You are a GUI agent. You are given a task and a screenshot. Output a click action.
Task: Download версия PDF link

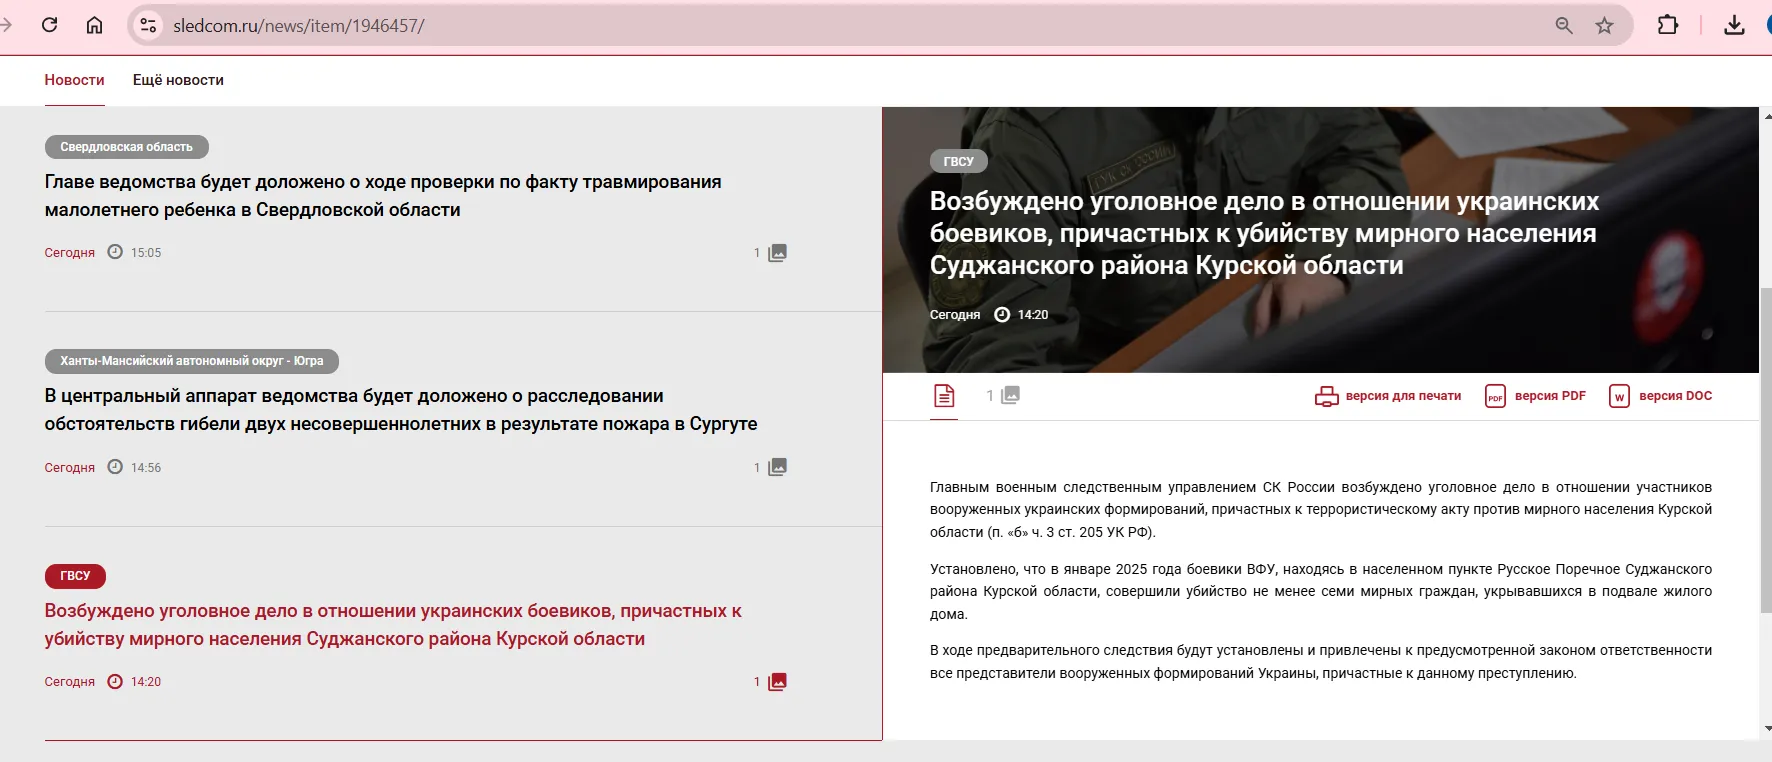[1550, 396]
